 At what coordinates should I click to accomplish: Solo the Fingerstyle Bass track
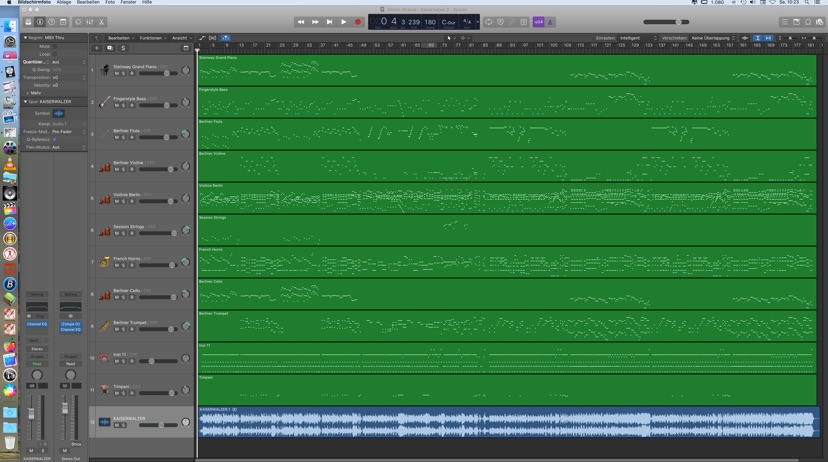[x=124, y=106]
